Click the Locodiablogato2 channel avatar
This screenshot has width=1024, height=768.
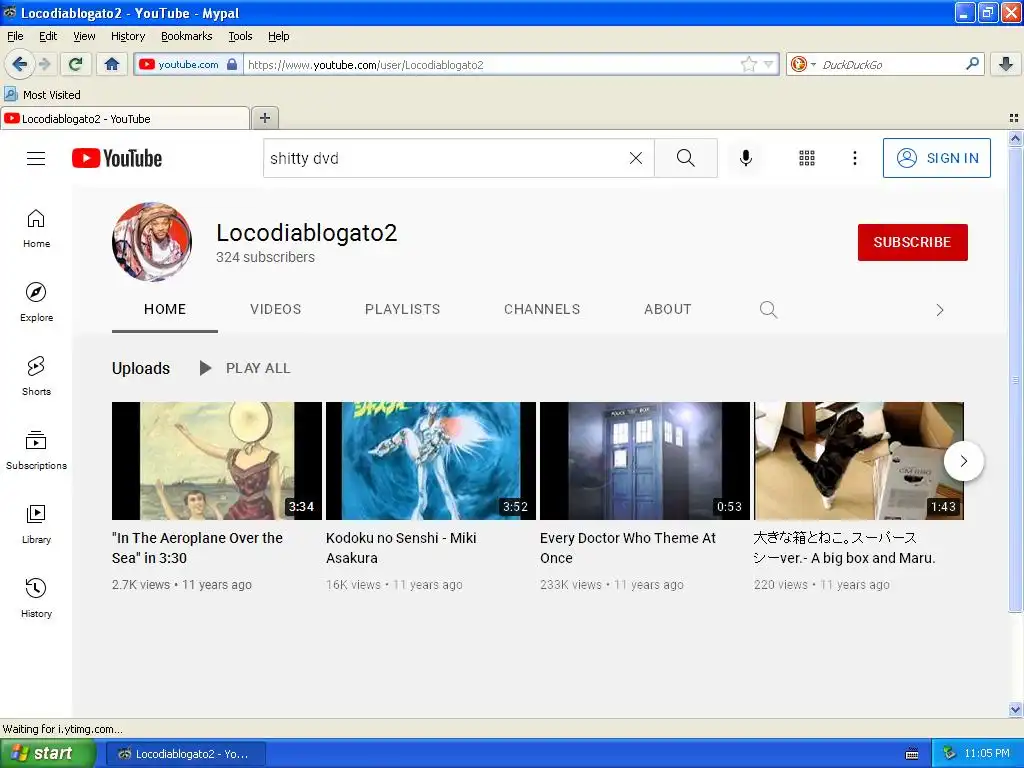[152, 242]
